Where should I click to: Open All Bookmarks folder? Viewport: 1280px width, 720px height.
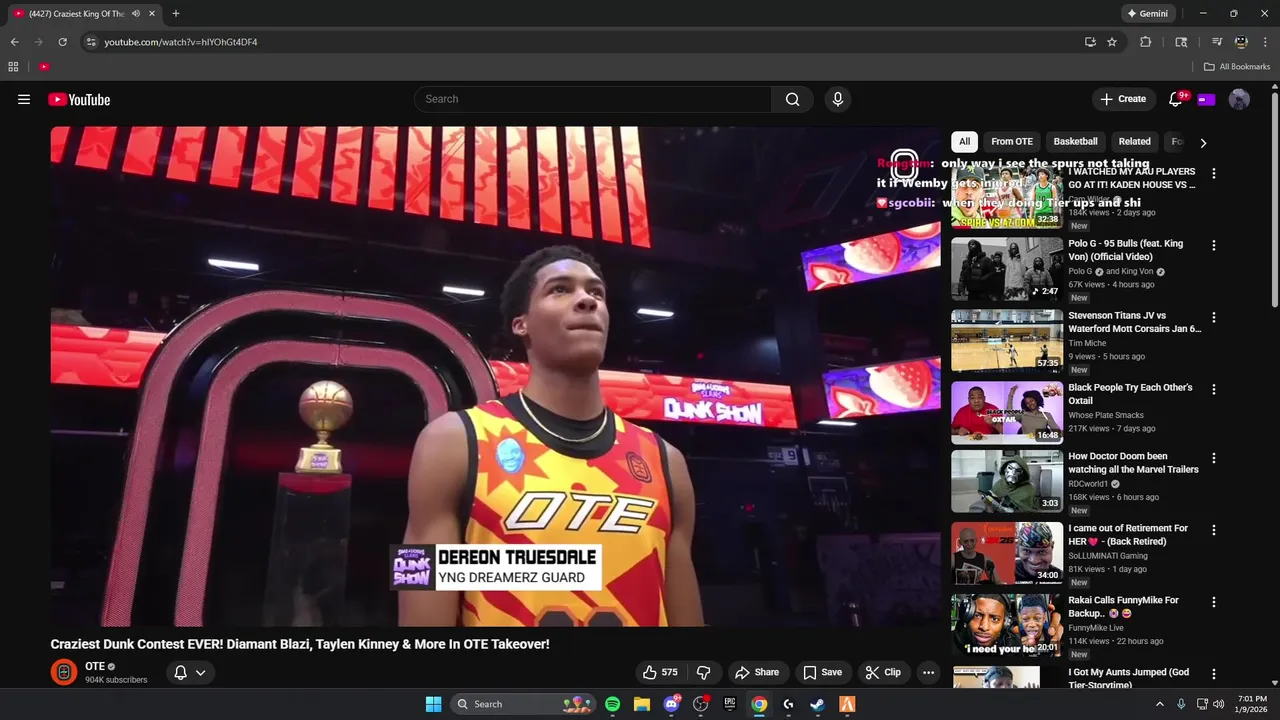pos(1237,67)
